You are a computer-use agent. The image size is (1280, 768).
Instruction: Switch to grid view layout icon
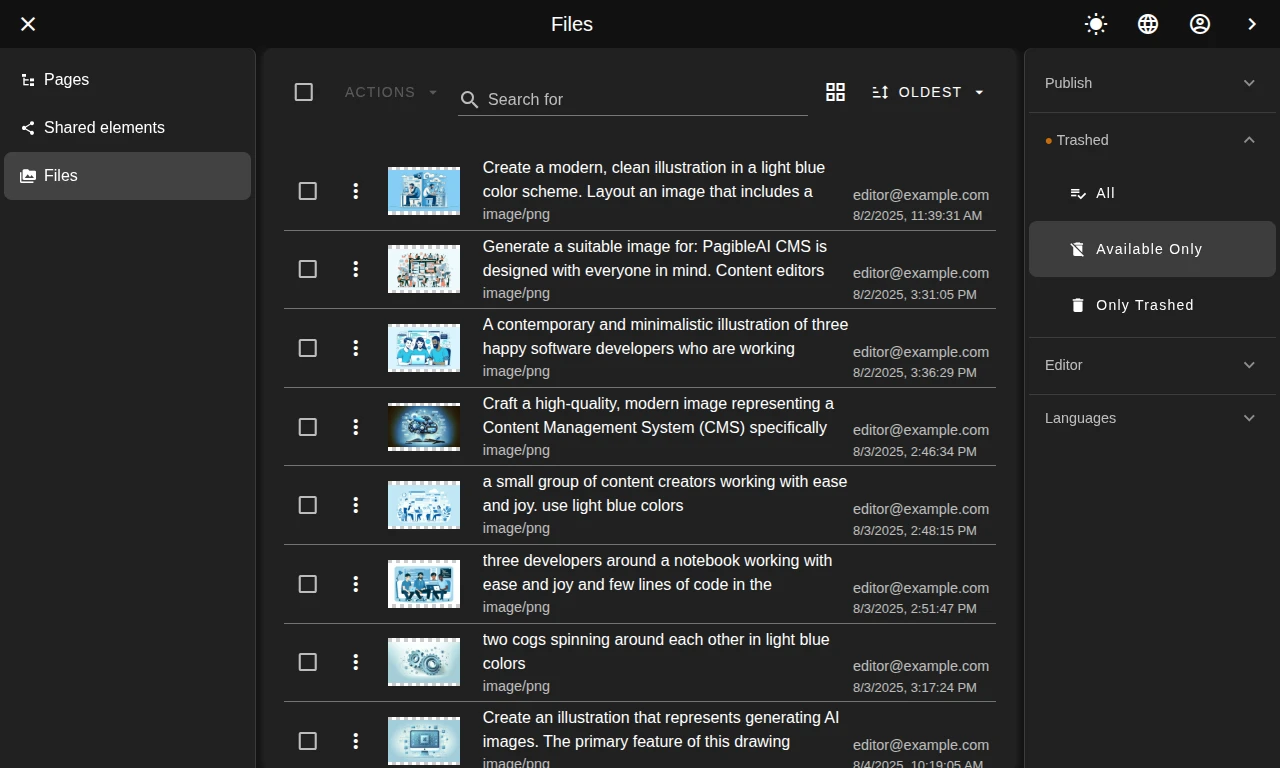tap(835, 92)
